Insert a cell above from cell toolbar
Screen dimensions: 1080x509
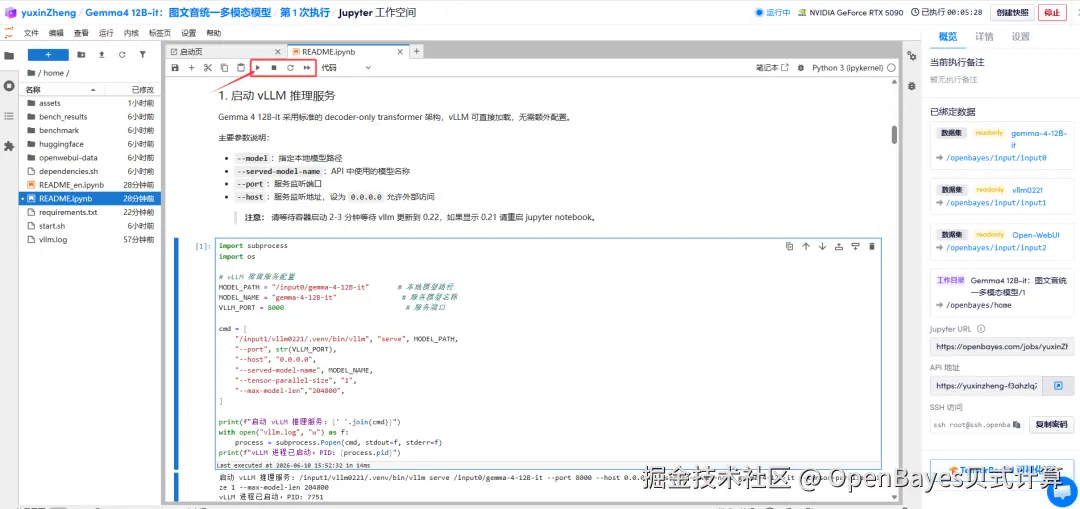839,247
